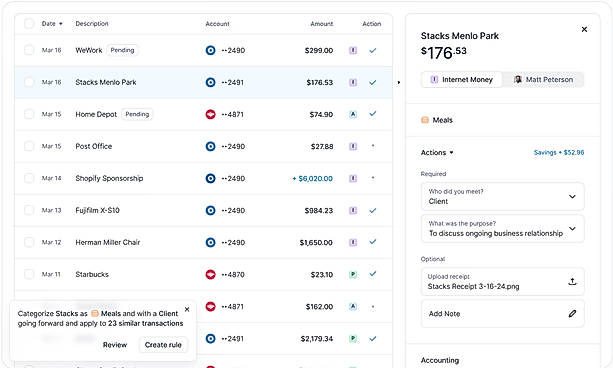Select the Internet Money tab

462,80
